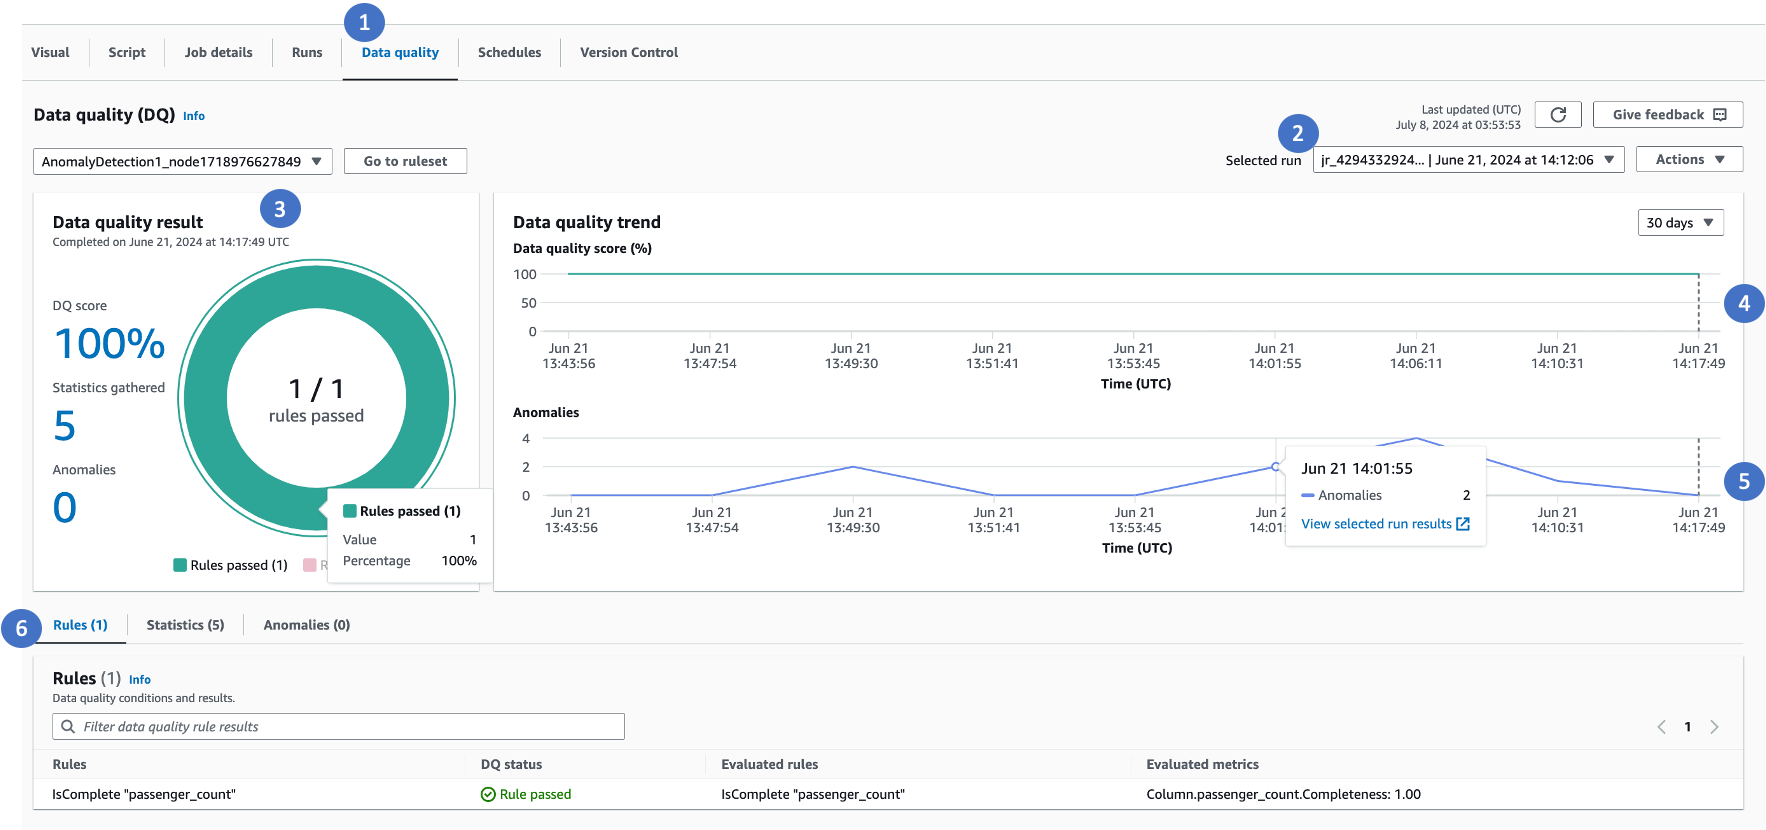The width and height of the screenshot is (1766, 830).
Task: Click the Rules passed legend swatch
Action: tap(180, 566)
